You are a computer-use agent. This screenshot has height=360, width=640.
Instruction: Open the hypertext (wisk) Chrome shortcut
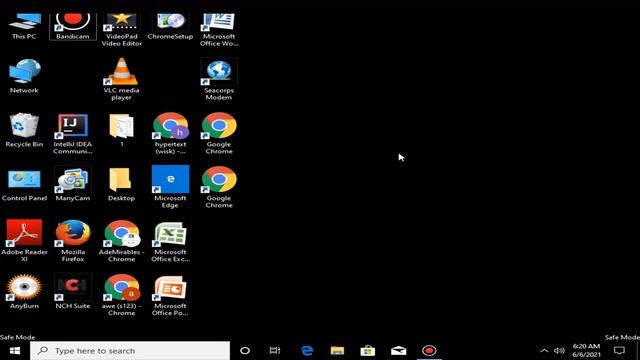point(170,134)
